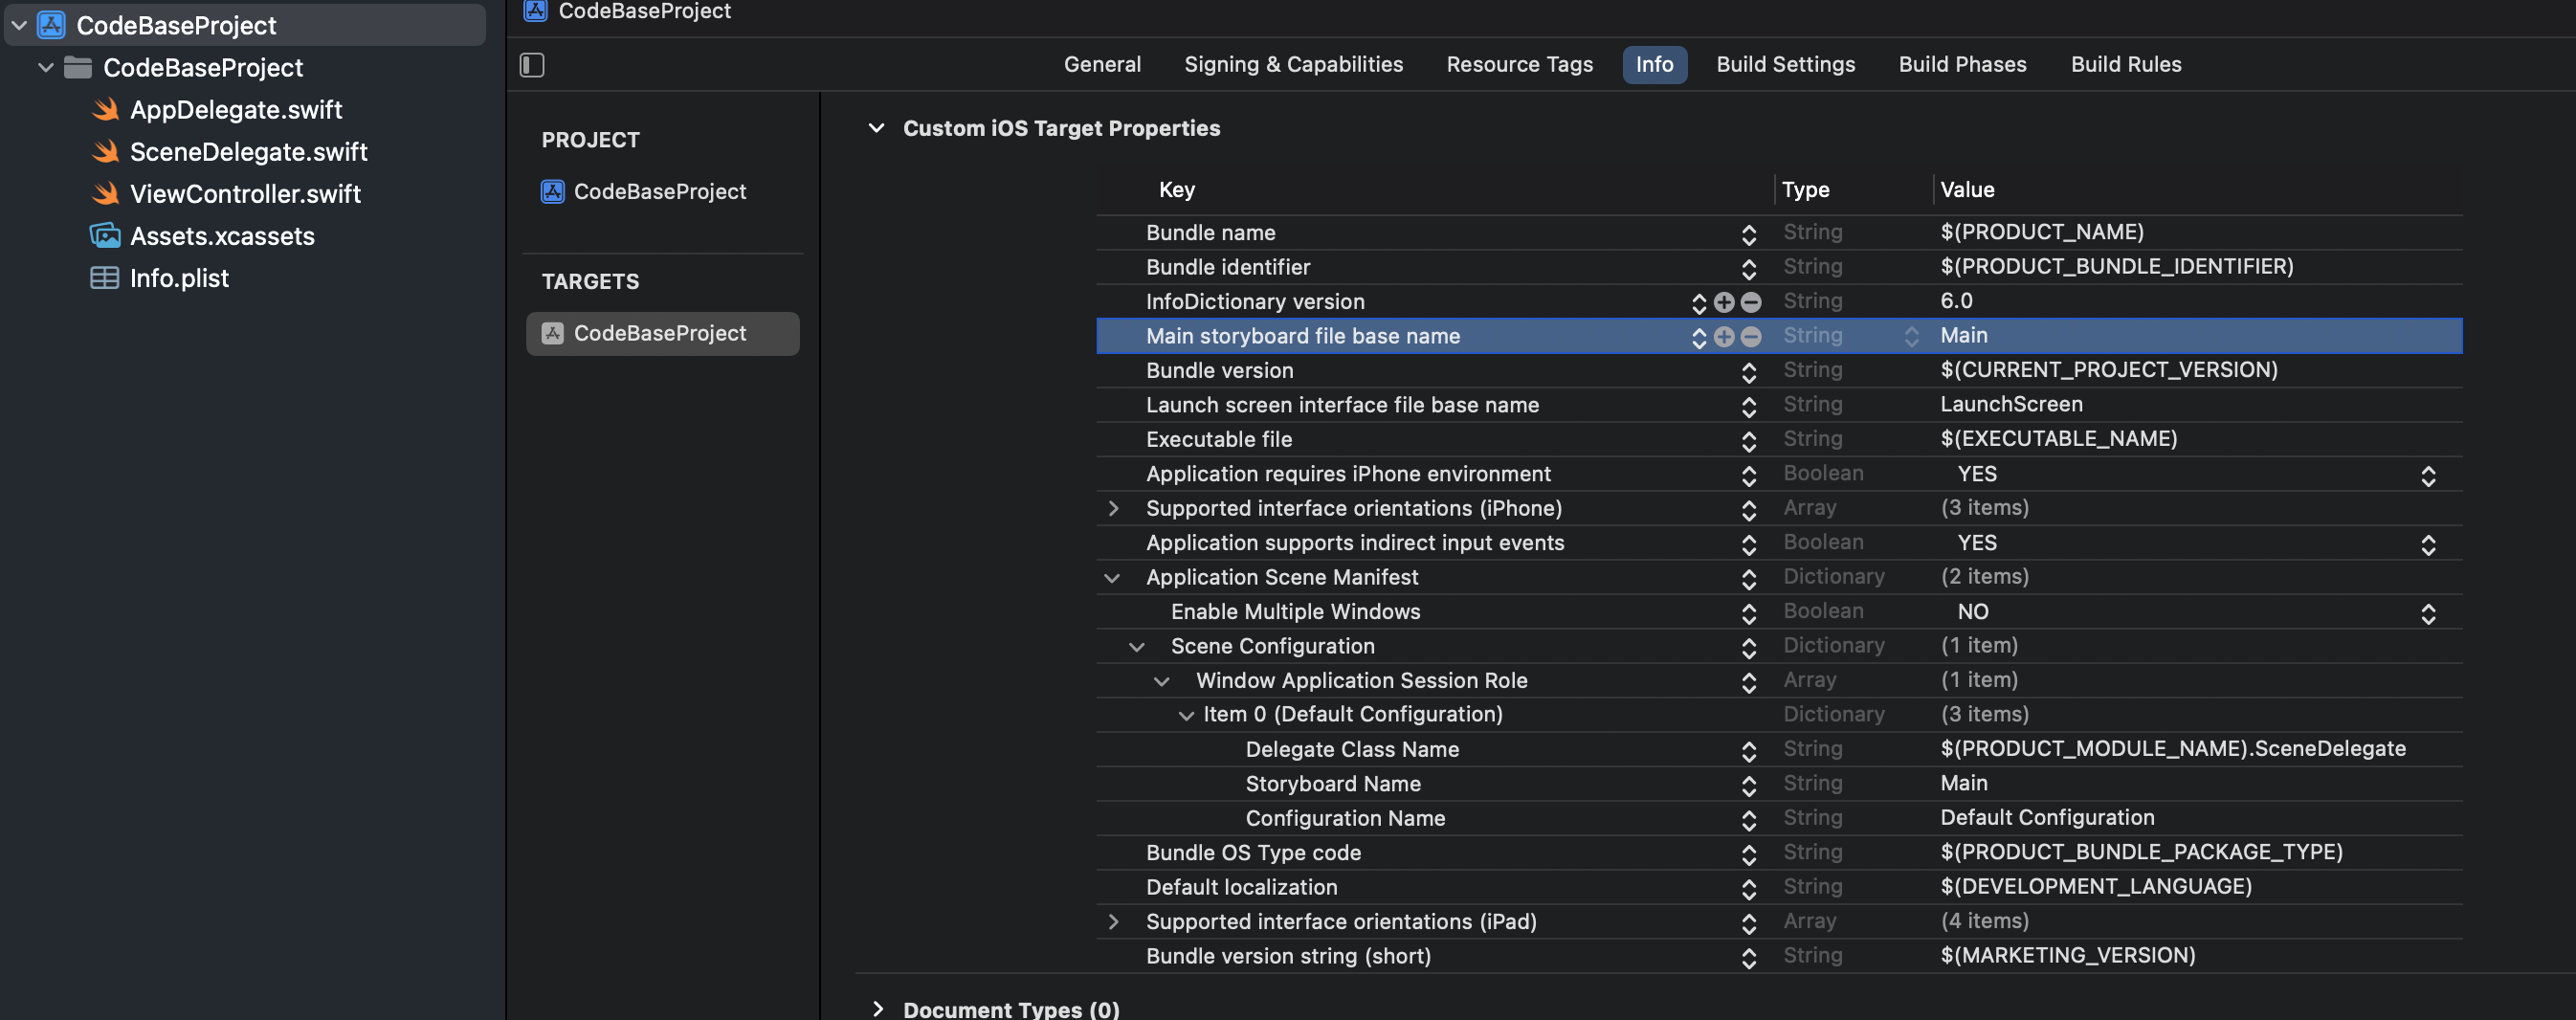The width and height of the screenshot is (2576, 1020).
Task: Click the 6.0 value for InfoDictionary version
Action: [1956, 300]
